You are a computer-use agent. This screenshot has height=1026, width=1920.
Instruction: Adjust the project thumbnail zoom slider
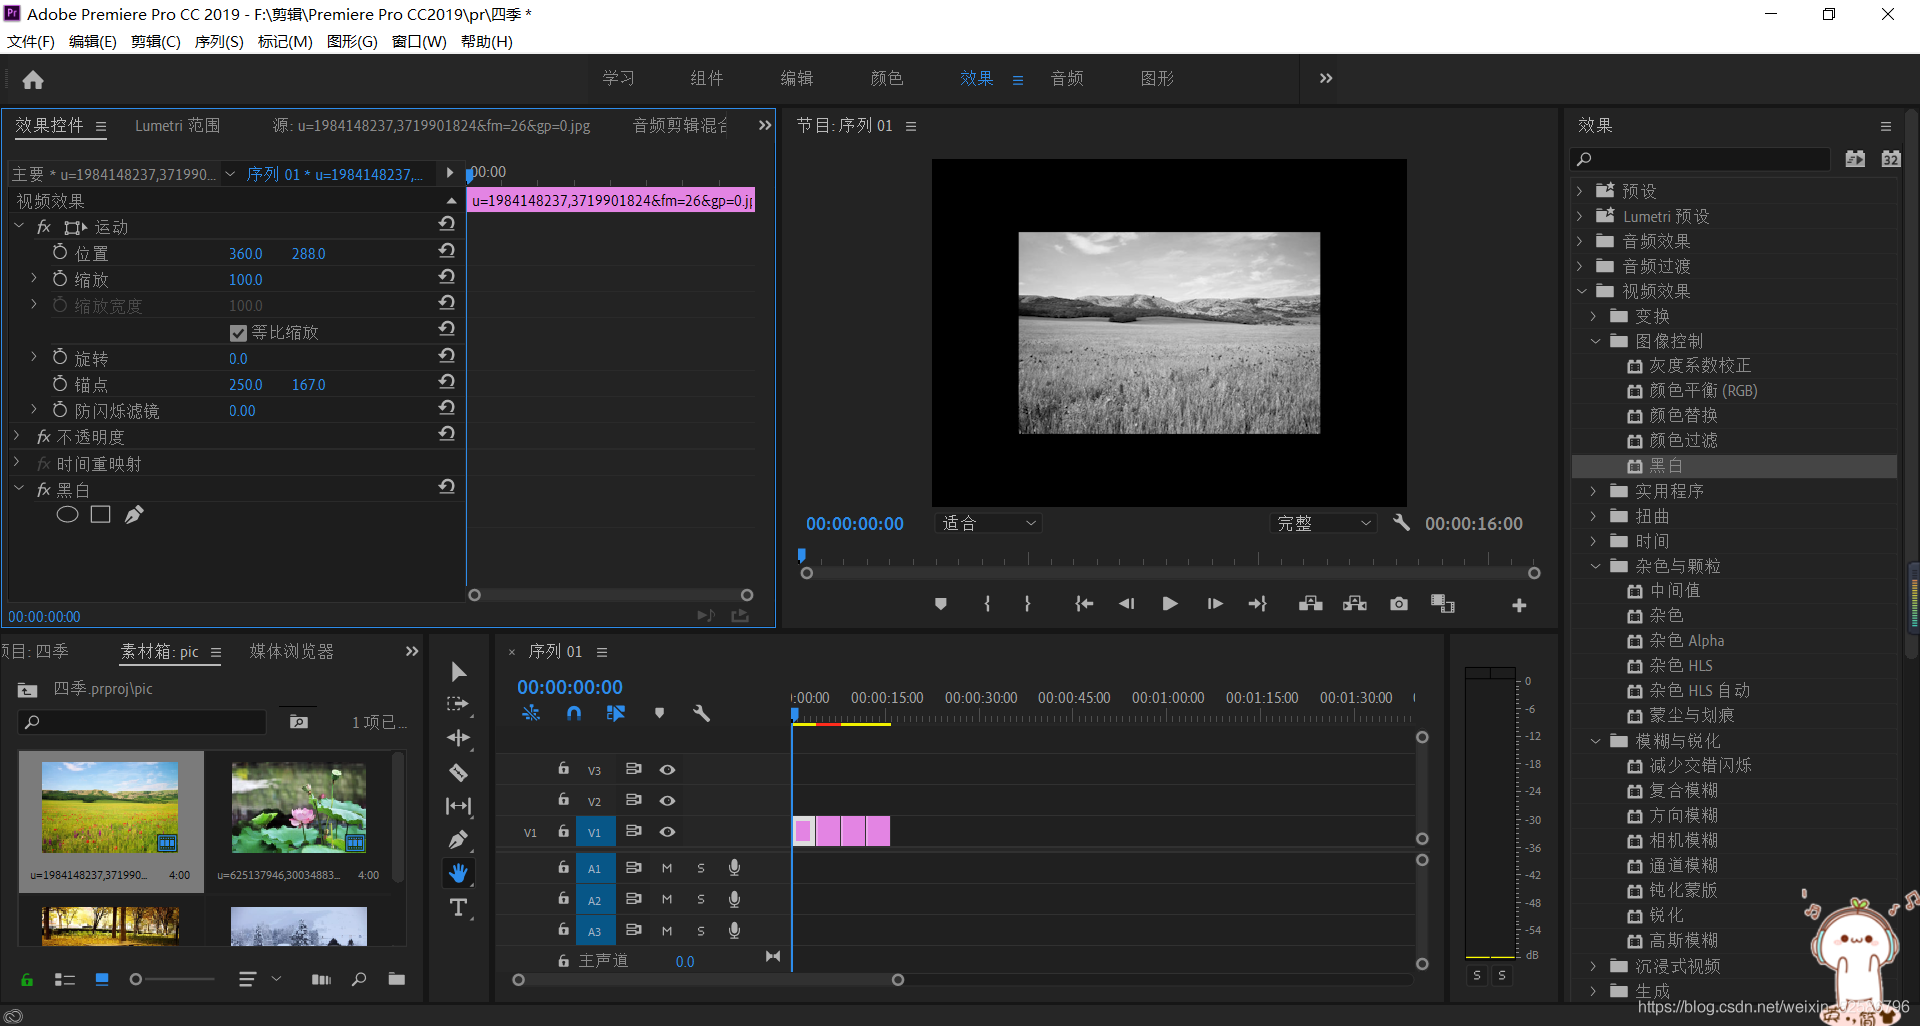tap(137, 979)
